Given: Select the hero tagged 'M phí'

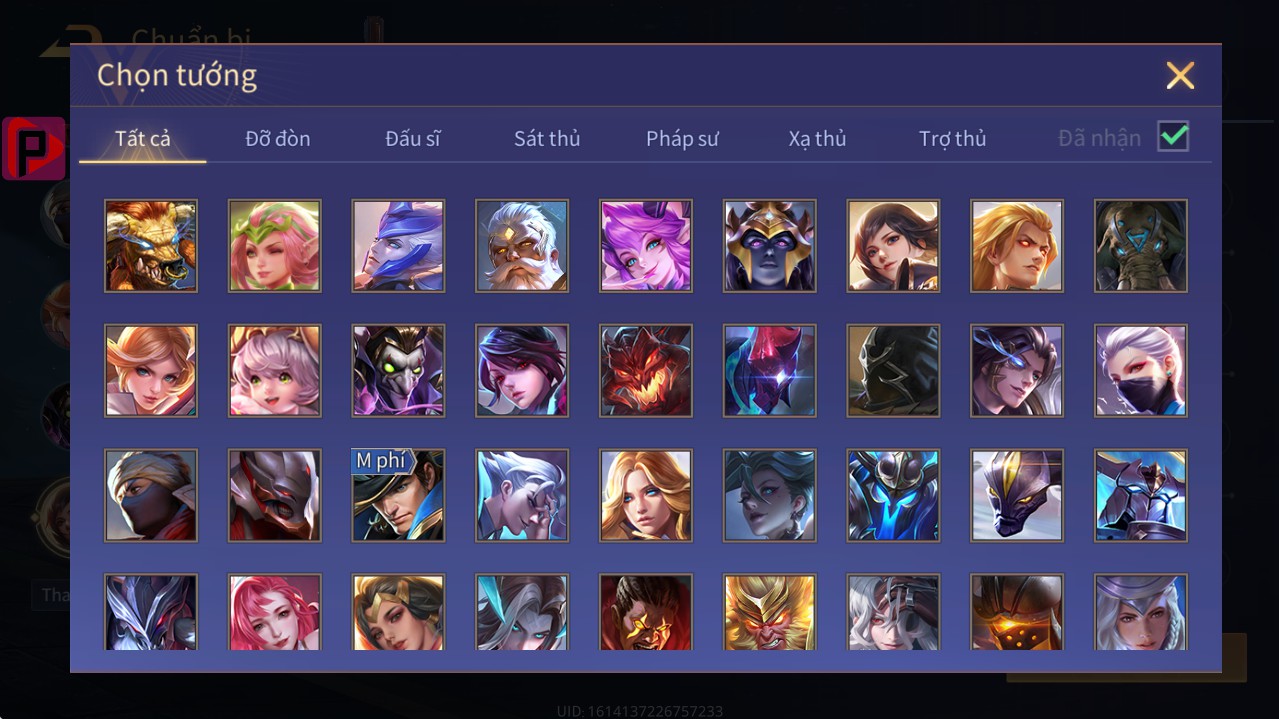Looking at the screenshot, I should pyautogui.click(x=398, y=496).
